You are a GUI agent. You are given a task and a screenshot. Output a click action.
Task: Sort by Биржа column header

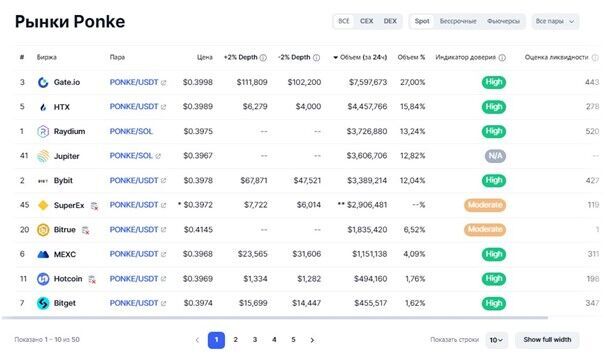tap(47, 58)
